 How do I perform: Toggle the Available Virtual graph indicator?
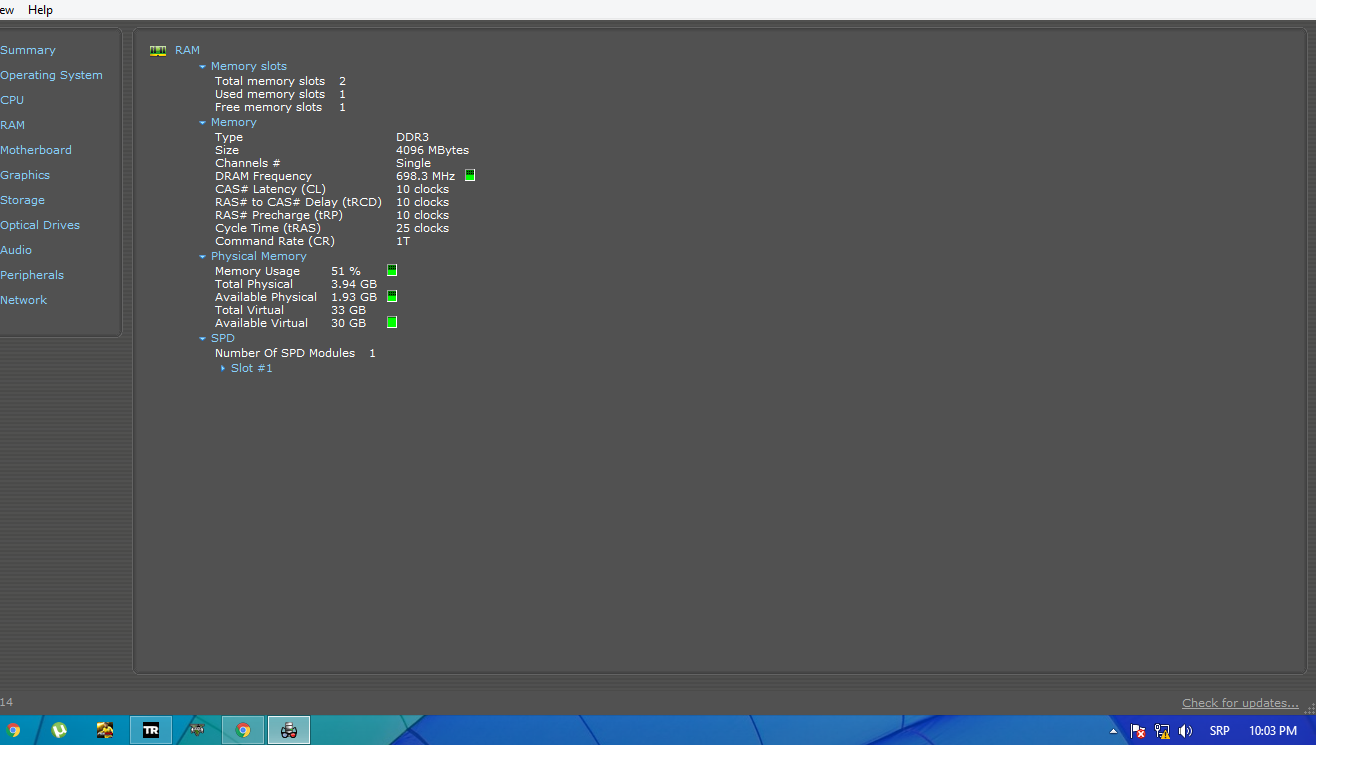coord(392,322)
